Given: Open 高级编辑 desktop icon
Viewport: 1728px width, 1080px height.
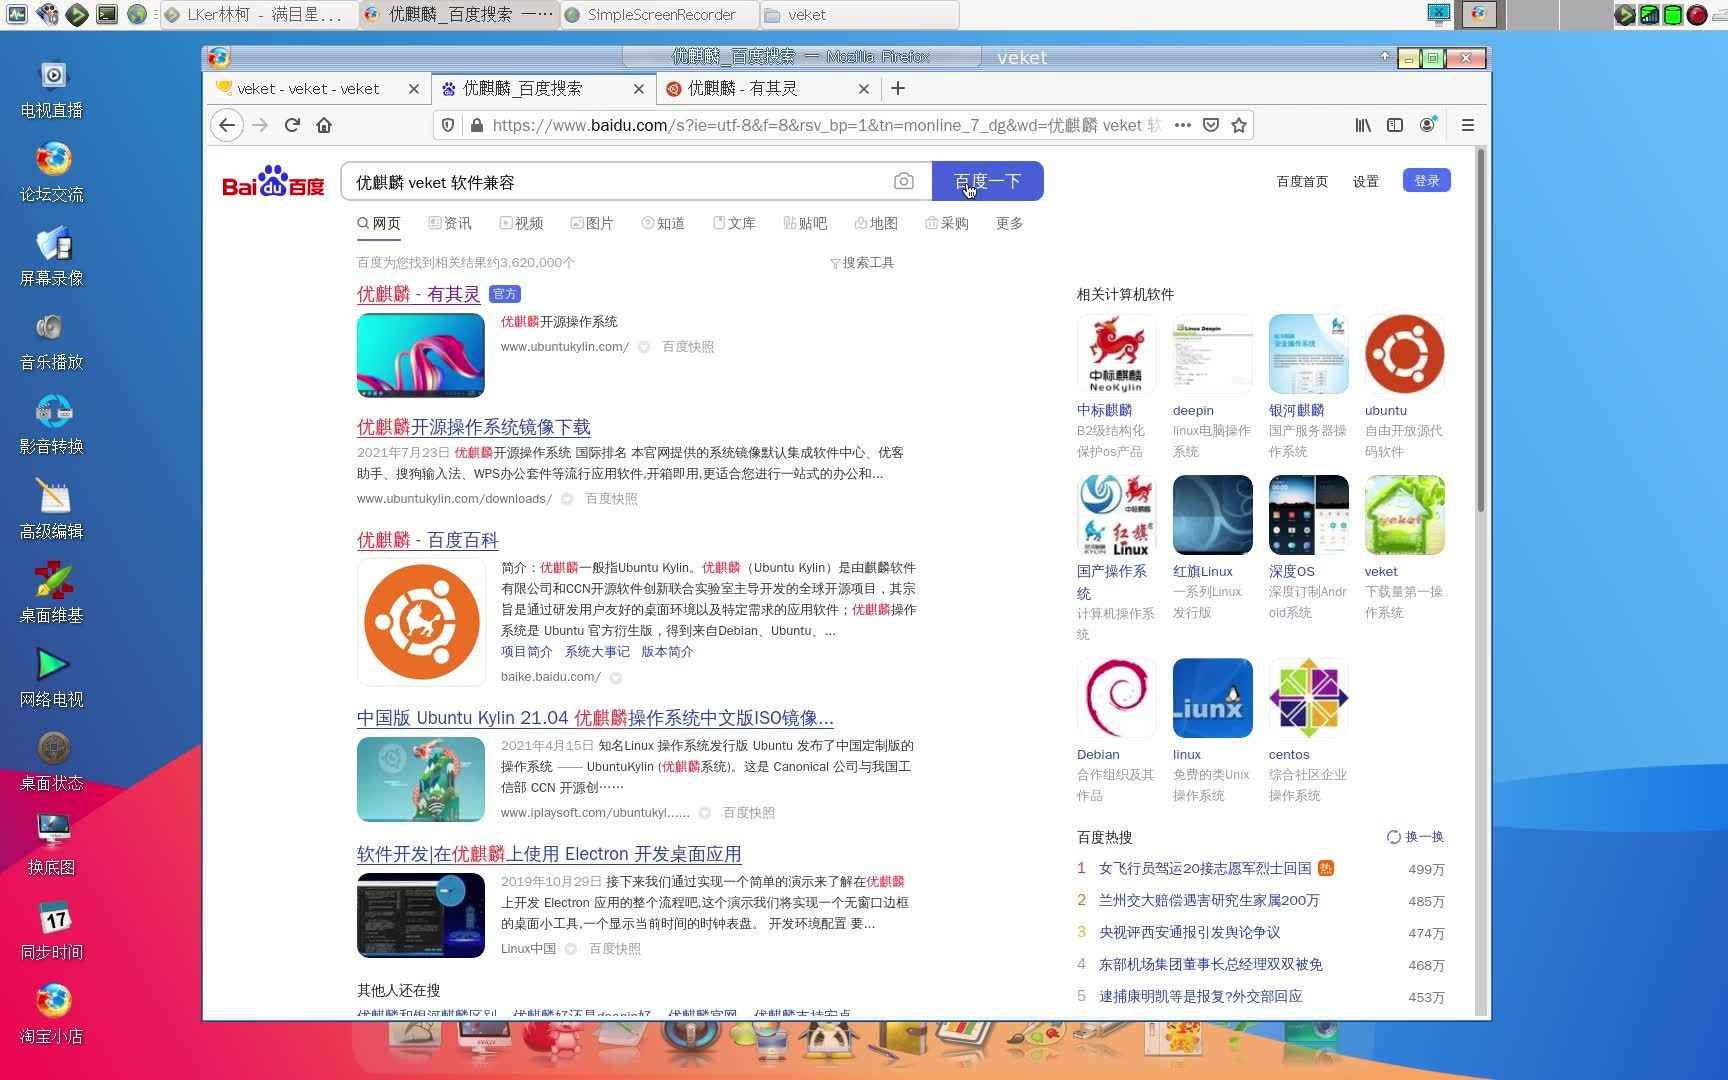Looking at the screenshot, I should pos(52,510).
